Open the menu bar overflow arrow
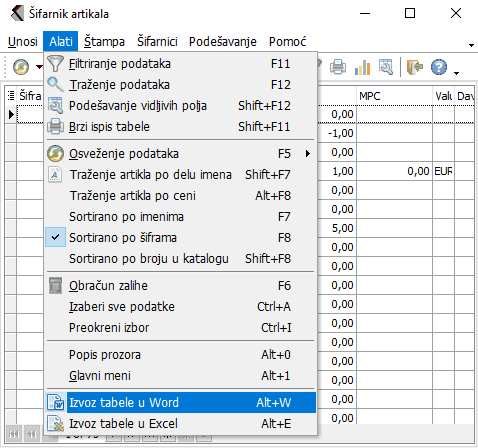The image size is (478, 448). point(471,45)
